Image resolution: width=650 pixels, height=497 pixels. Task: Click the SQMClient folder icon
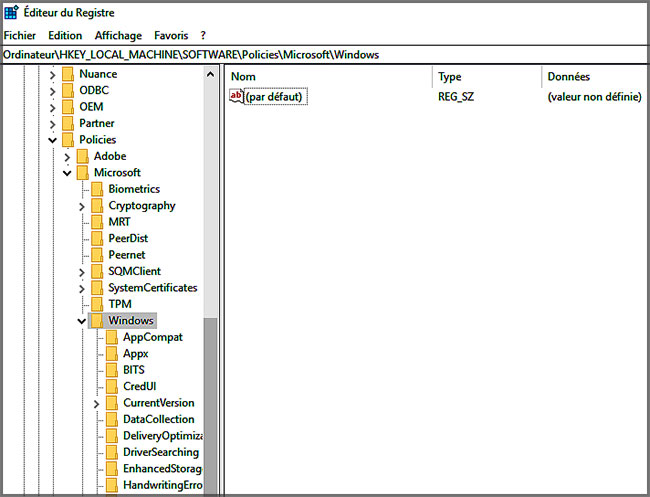tap(97, 272)
